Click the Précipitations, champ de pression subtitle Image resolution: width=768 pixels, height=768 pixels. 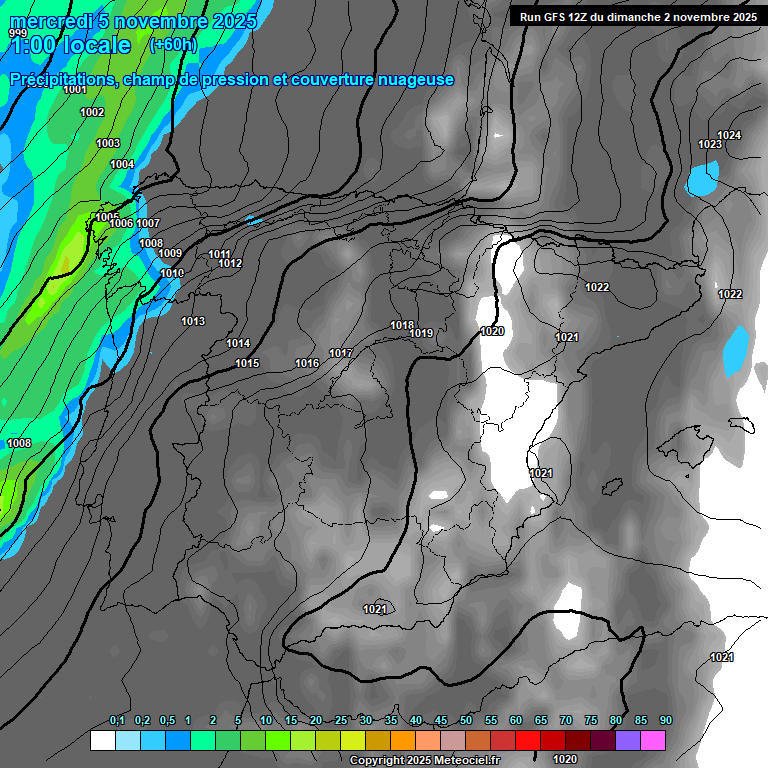coord(232,80)
